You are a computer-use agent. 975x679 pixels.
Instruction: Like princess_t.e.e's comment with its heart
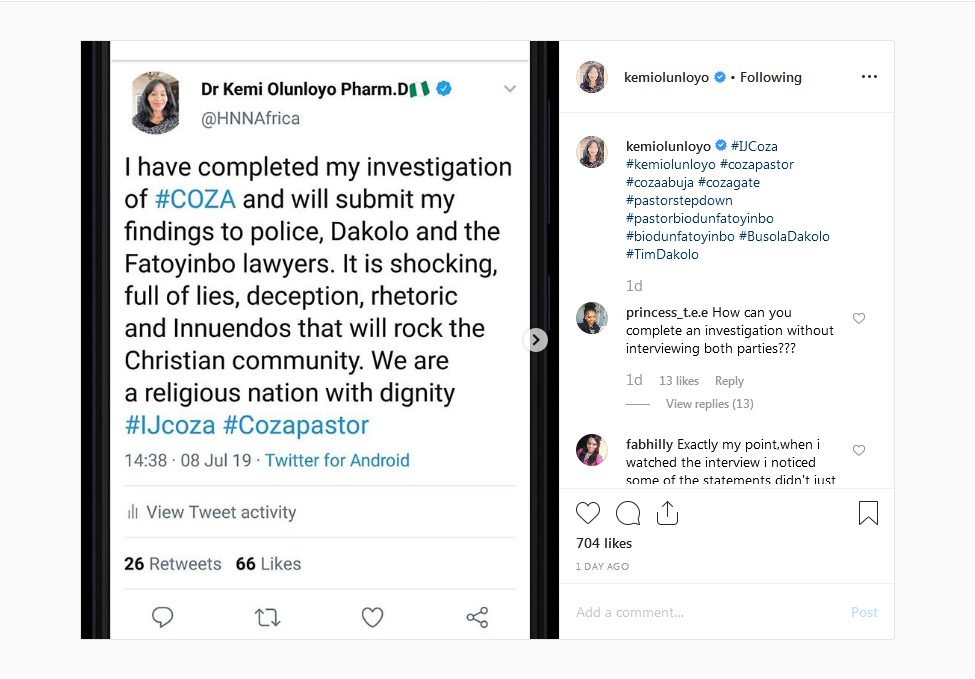click(x=859, y=318)
